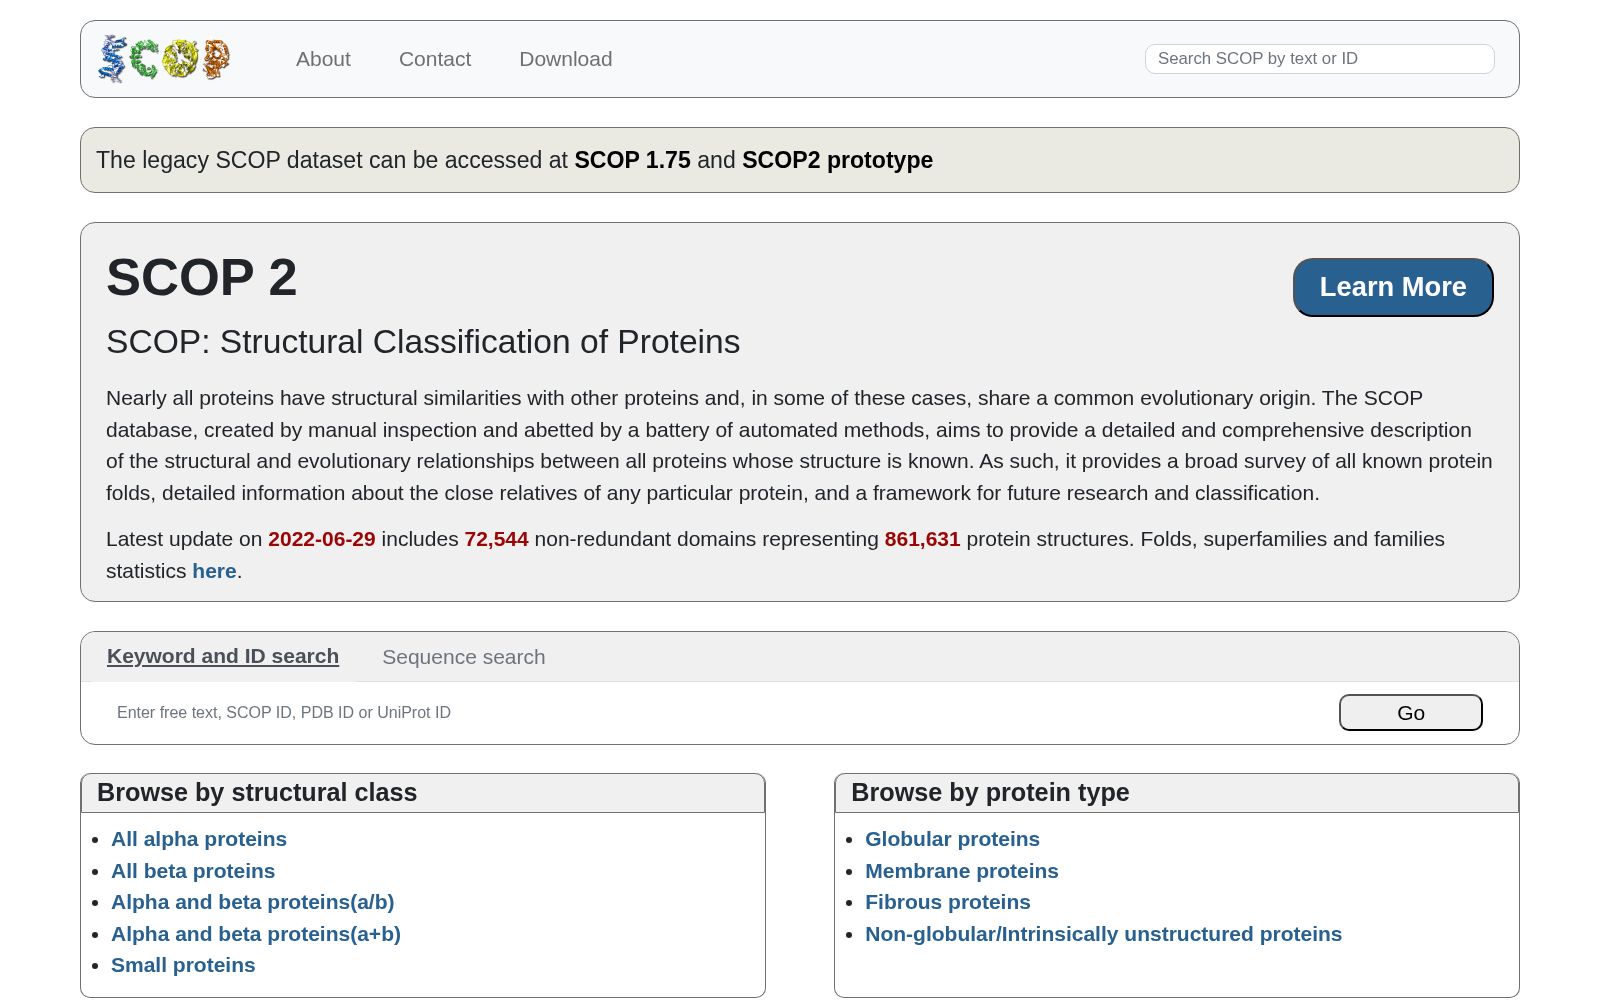1600x1000 pixels.
Task: Open the statistics 'here' link
Action: [x=214, y=571]
